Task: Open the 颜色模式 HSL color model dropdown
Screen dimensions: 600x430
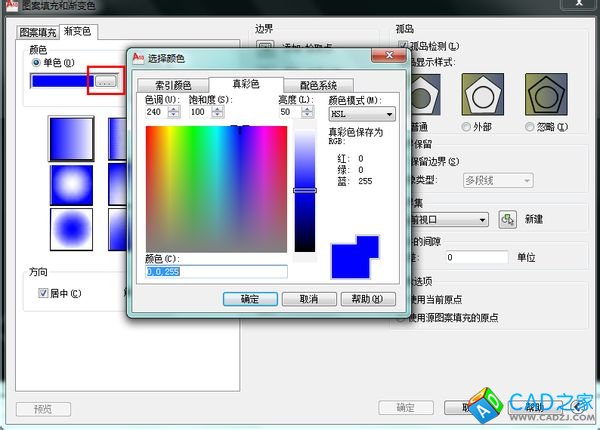Action: click(362, 115)
